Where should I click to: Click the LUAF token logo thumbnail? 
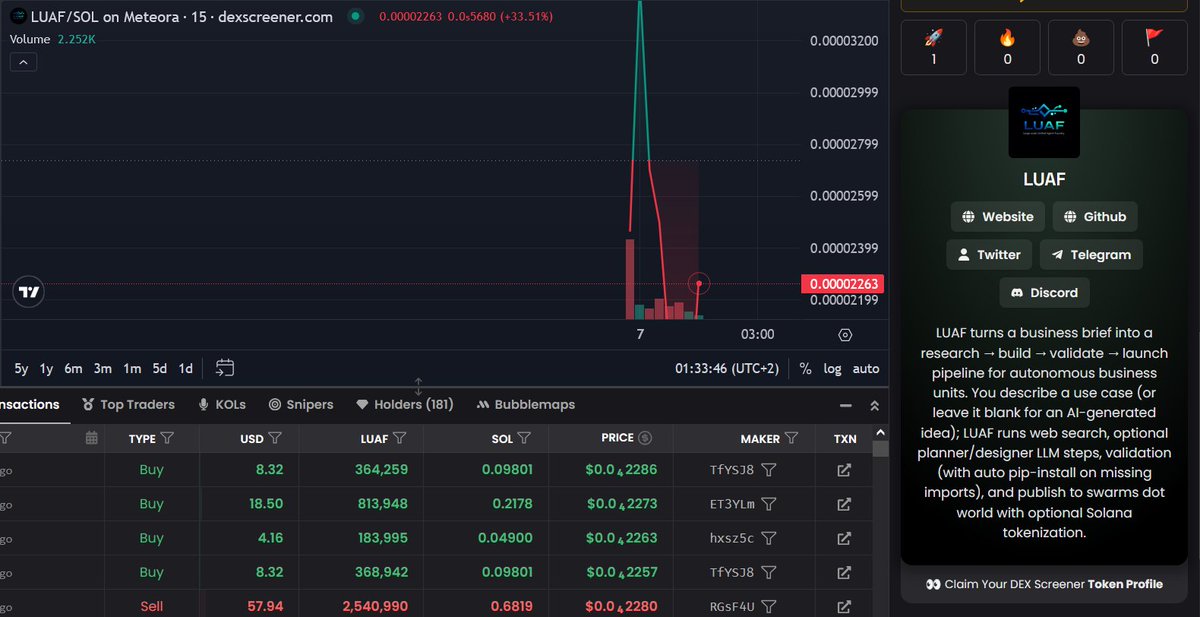click(1044, 122)
